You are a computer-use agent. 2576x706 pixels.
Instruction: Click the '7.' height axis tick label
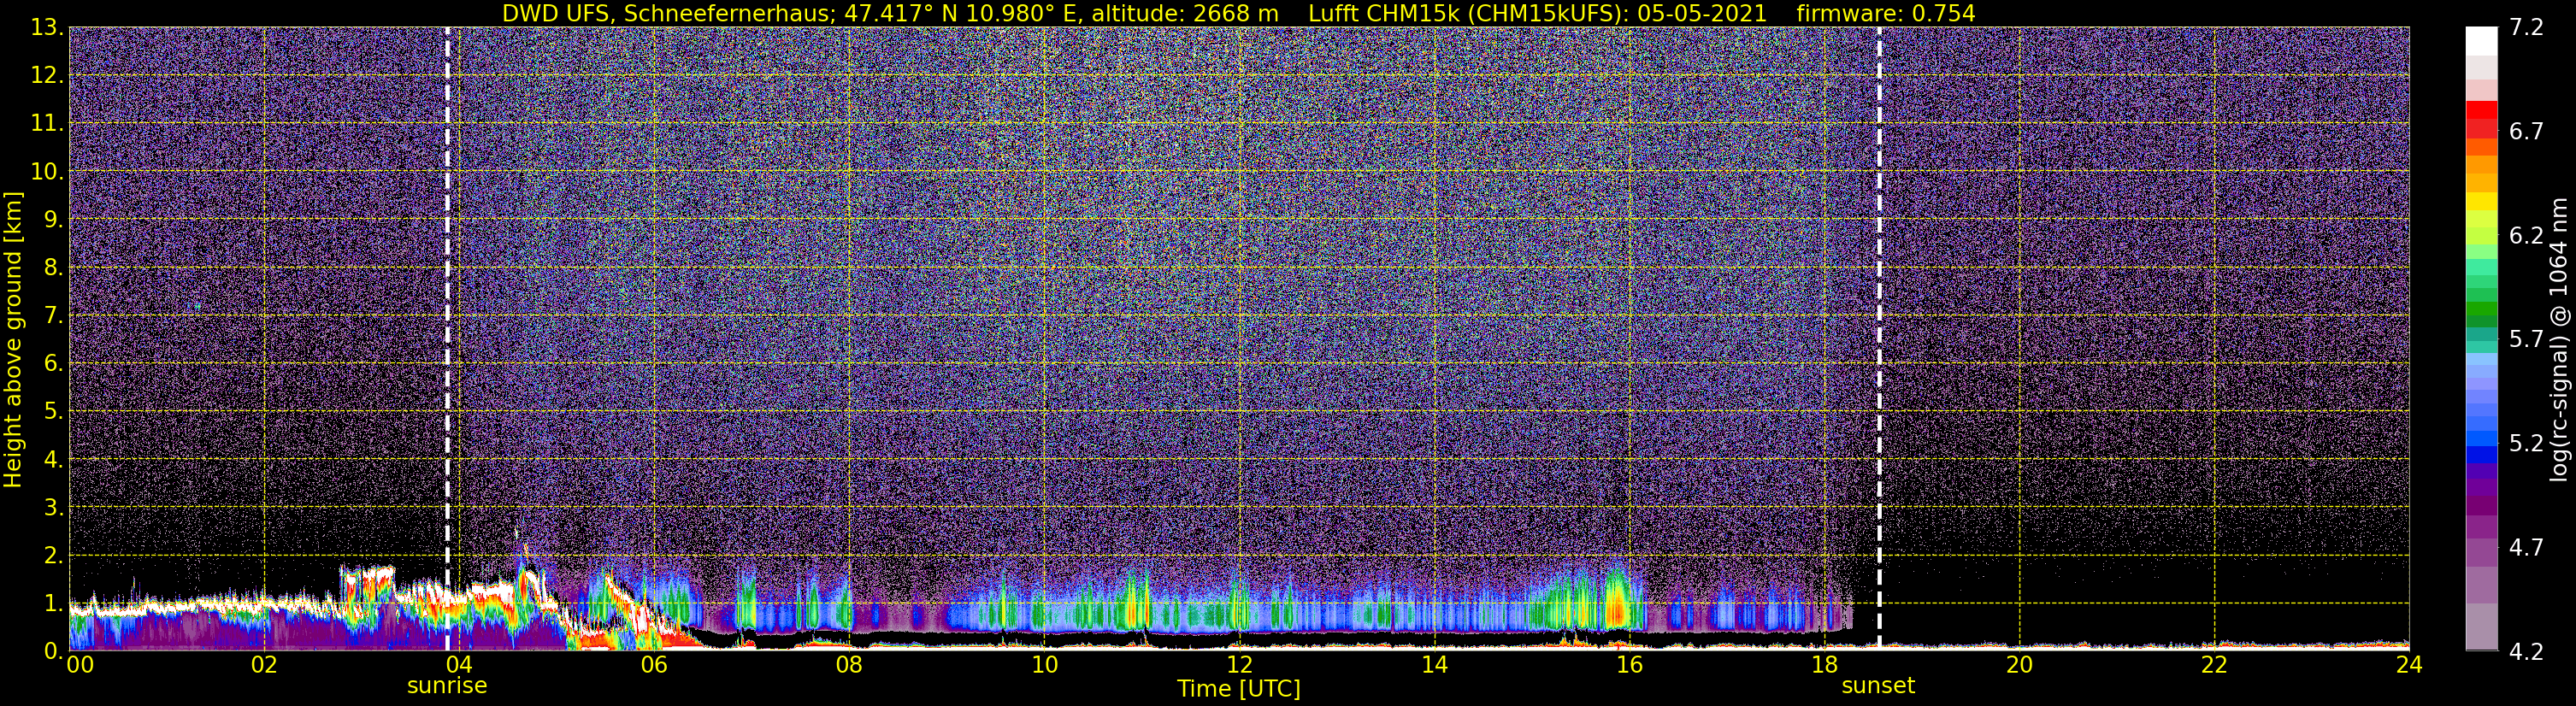click(x=54, y=316)
